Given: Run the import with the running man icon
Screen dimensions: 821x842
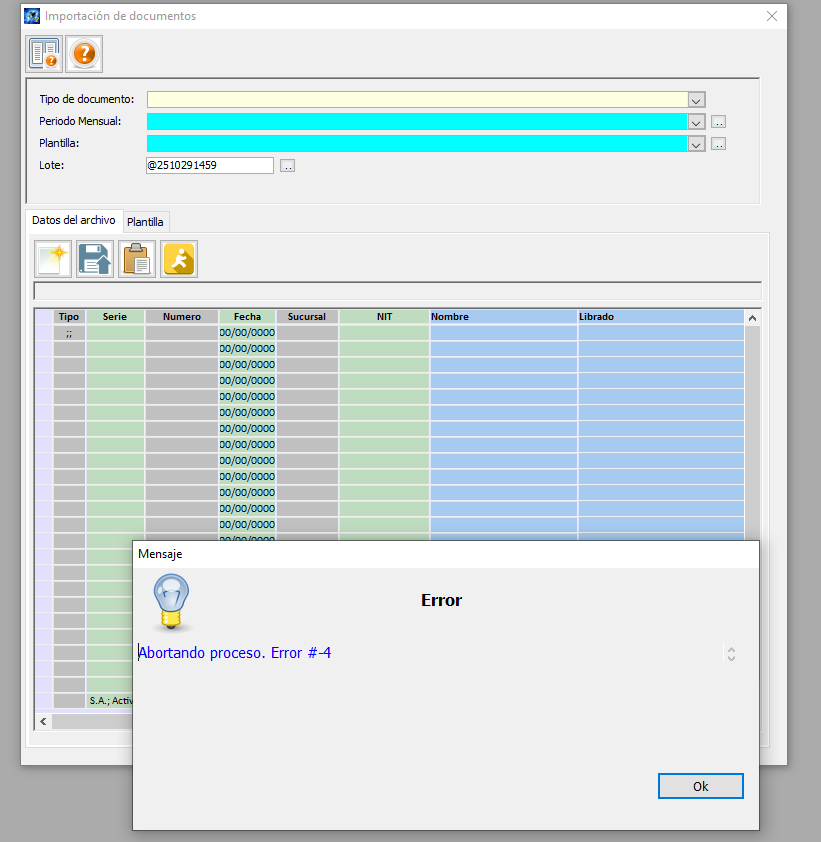Looking at the screenshot, I should (x=179, y=259).
